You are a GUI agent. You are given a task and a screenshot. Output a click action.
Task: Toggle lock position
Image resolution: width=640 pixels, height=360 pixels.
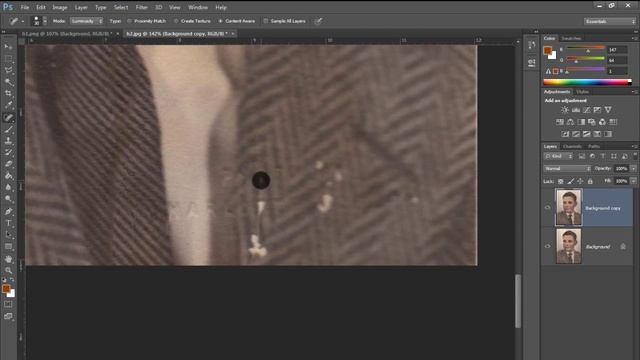click(580, 181)
